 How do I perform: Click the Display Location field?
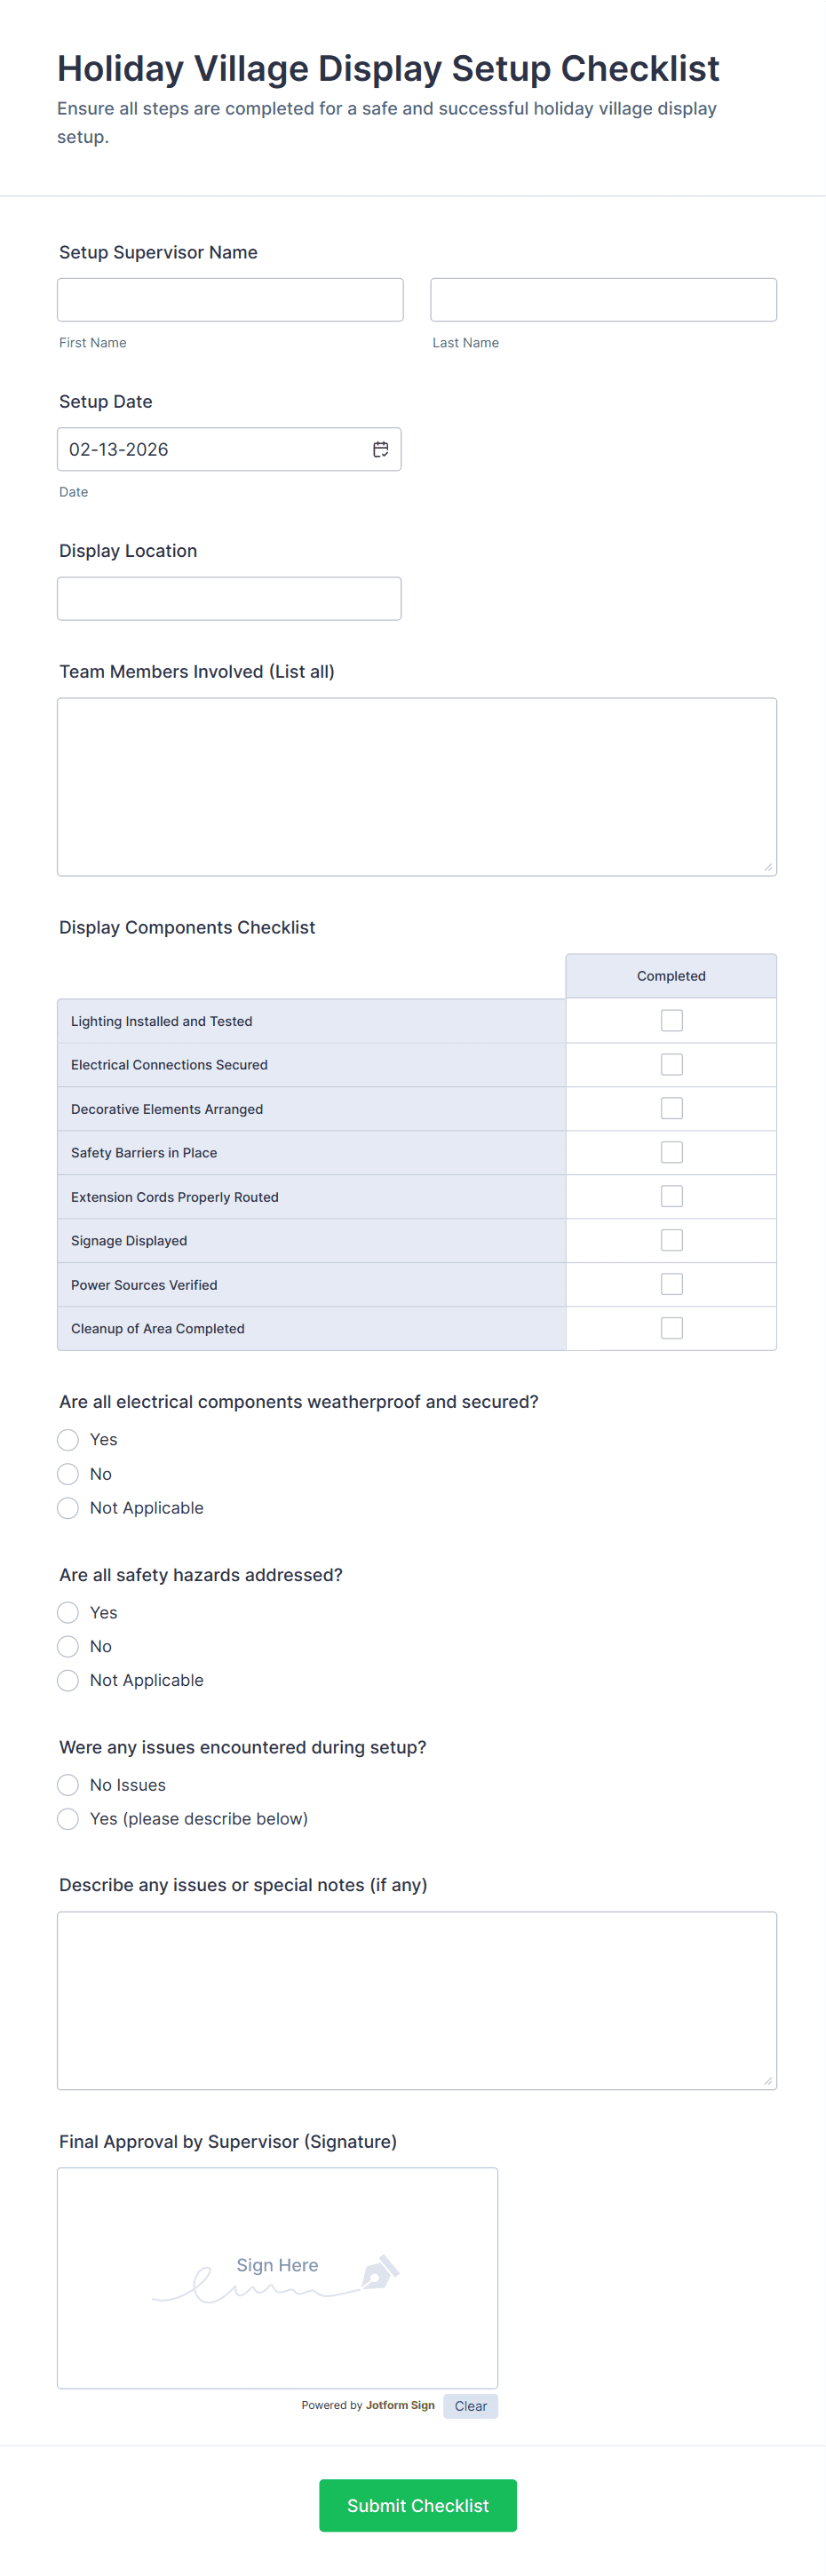tap(229, 598)
